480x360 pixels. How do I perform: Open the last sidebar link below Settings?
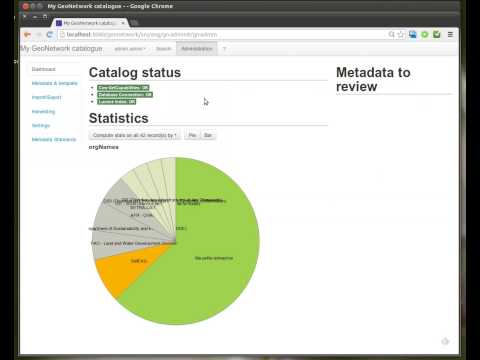[x=54, y=140]
